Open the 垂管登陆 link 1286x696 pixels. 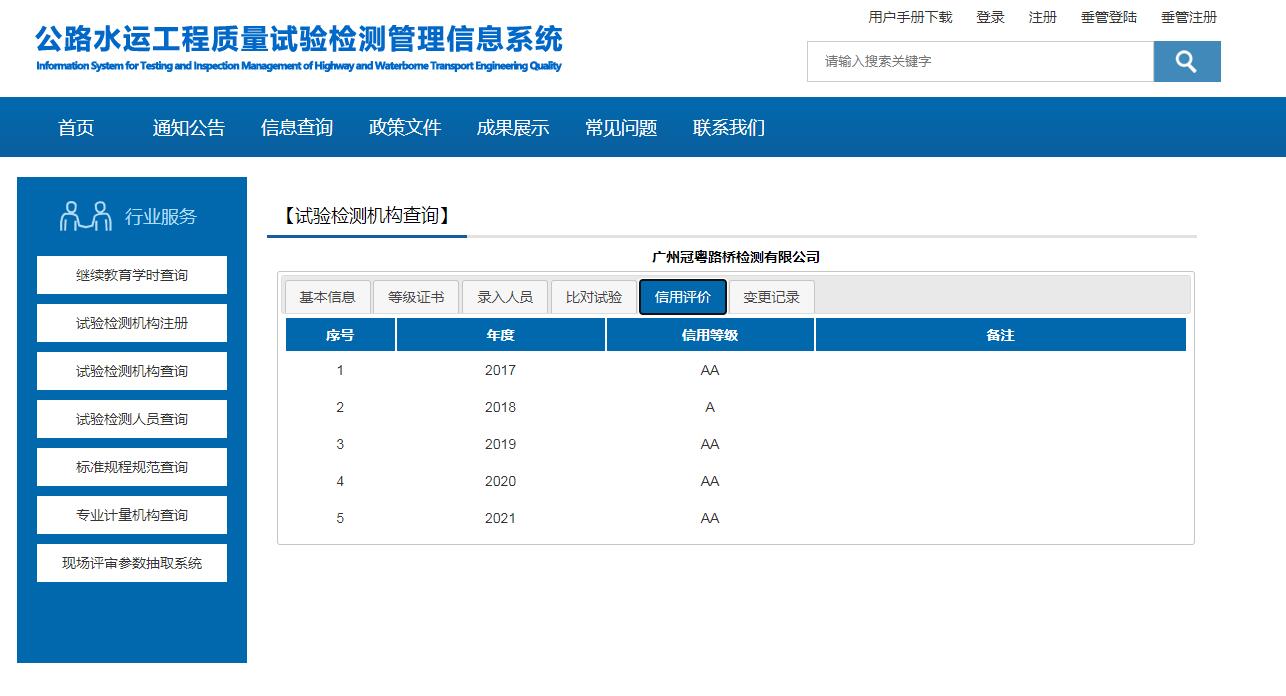coord(1109,17)
